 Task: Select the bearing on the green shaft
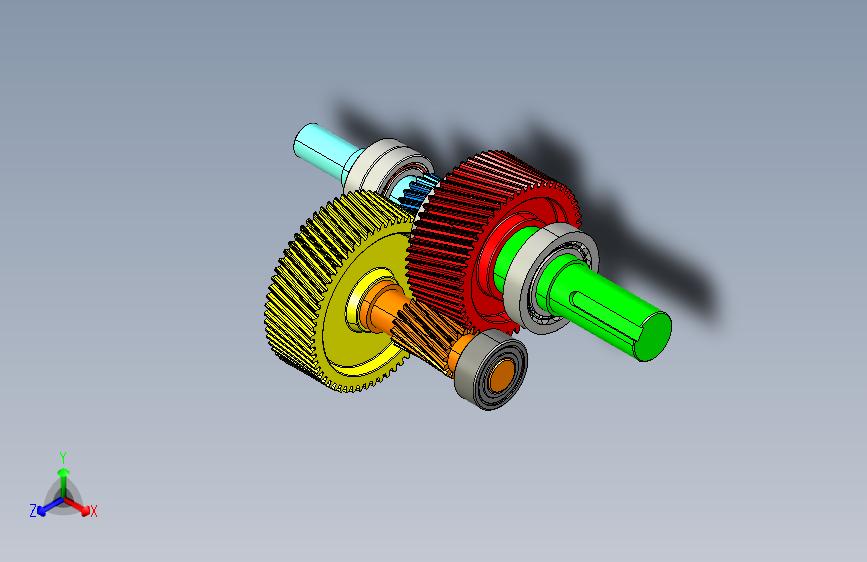[x=550, y=278]
